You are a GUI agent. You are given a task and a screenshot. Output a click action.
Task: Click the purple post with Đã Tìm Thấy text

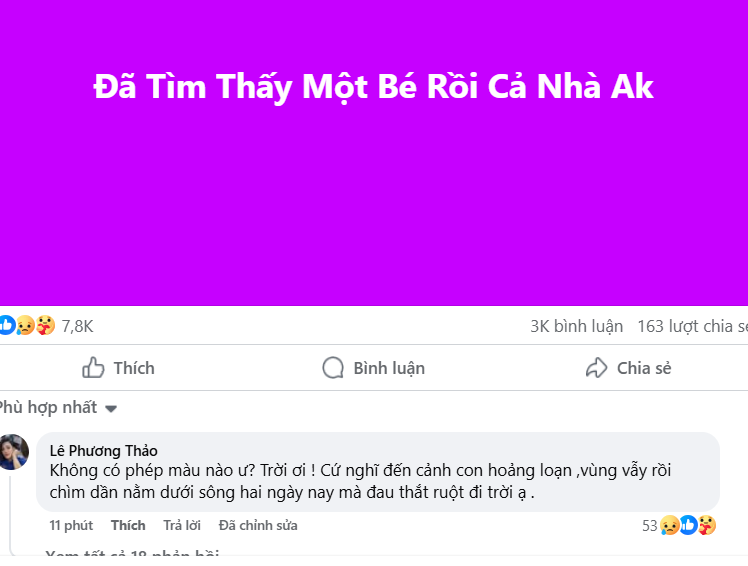click(x=374, y=152)
